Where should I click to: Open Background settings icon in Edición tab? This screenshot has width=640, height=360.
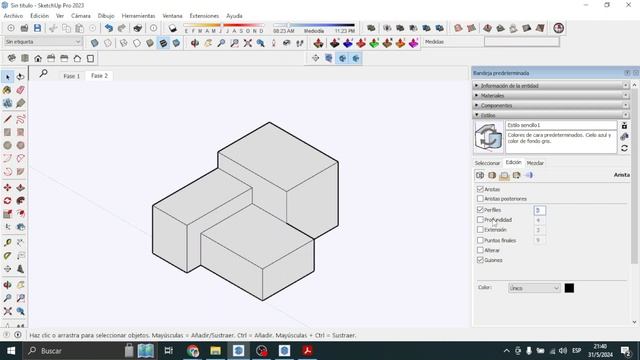tap(504, 175)
